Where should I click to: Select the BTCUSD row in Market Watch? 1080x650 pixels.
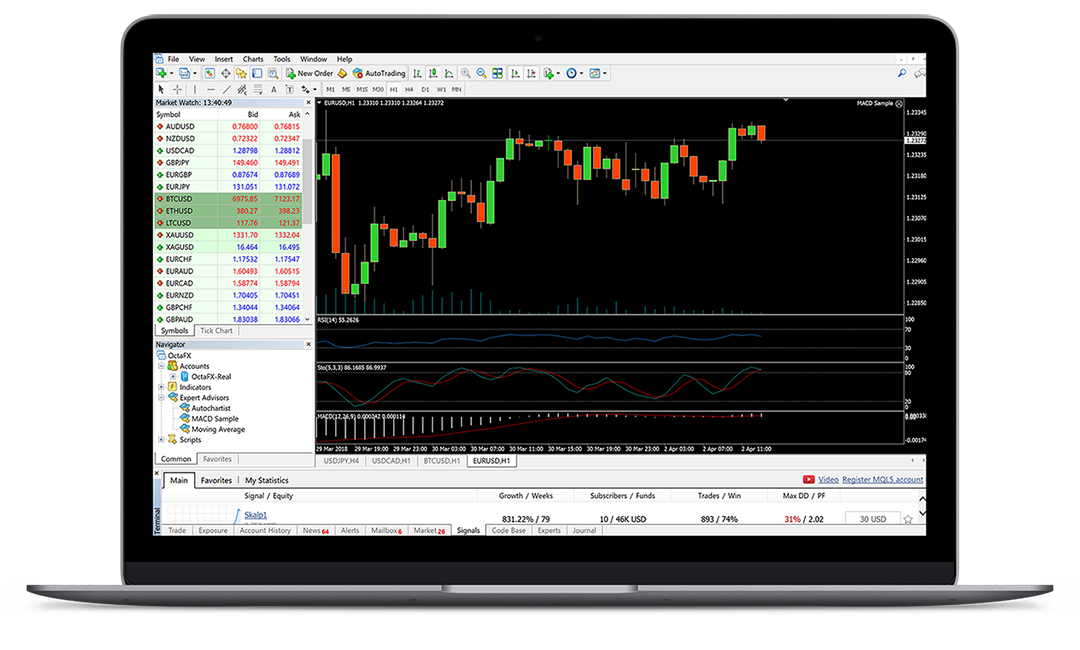[228, 199]
